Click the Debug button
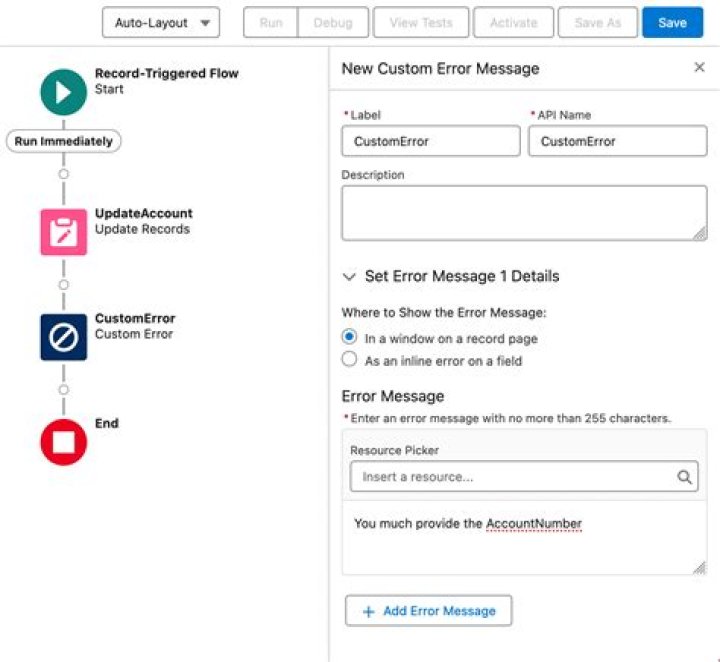This screenshot has height=662, width=720. pos(333,22)
